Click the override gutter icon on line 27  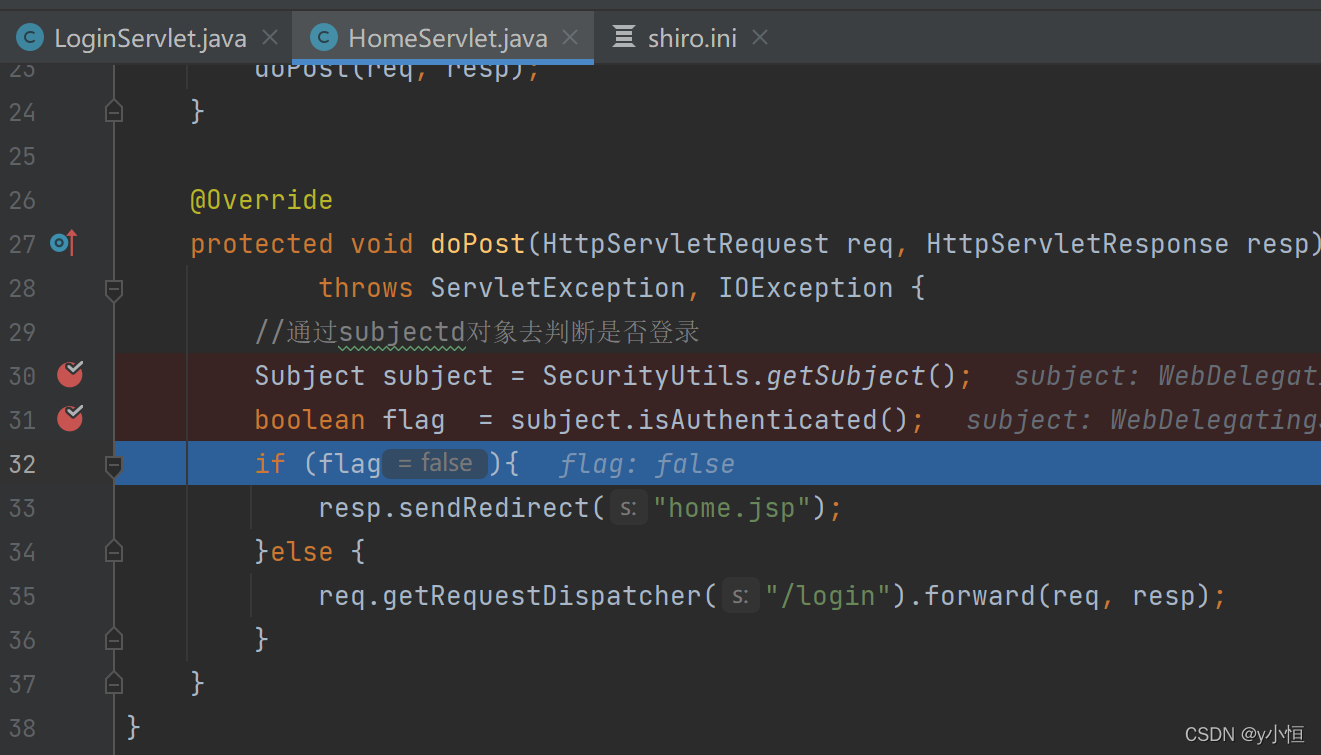coord(63,243)
